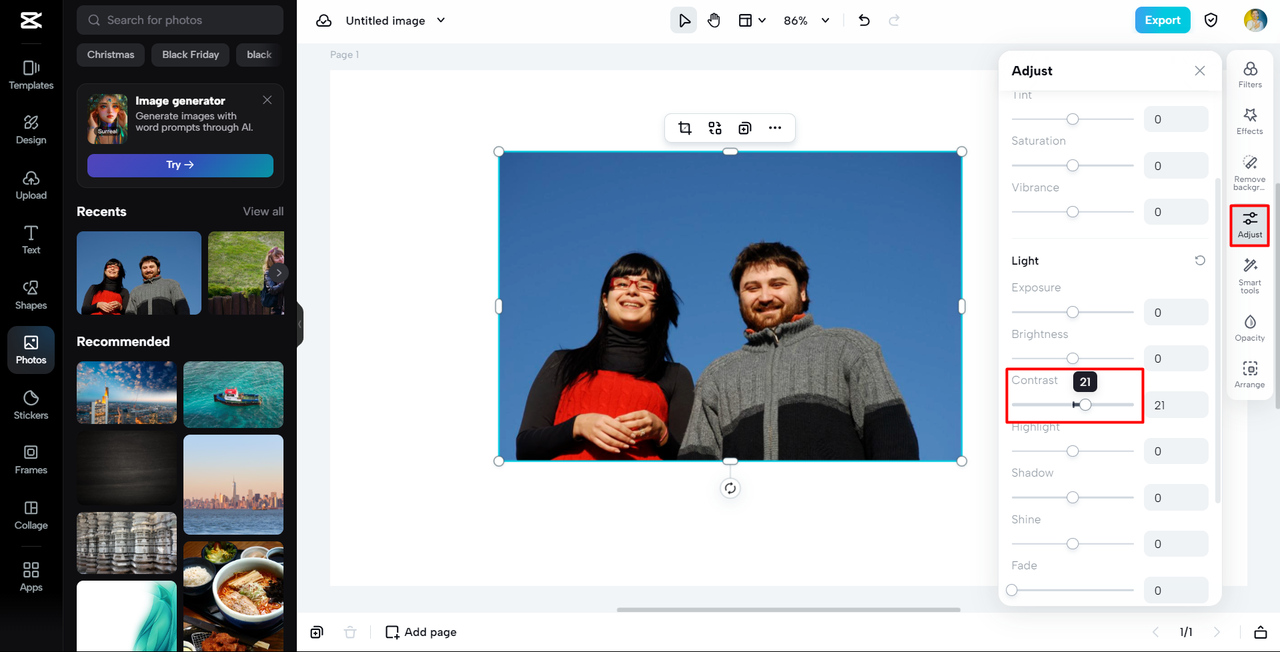Expand the layout view dropdown
Screen dimensions: 1280x652
coord(751,19)
